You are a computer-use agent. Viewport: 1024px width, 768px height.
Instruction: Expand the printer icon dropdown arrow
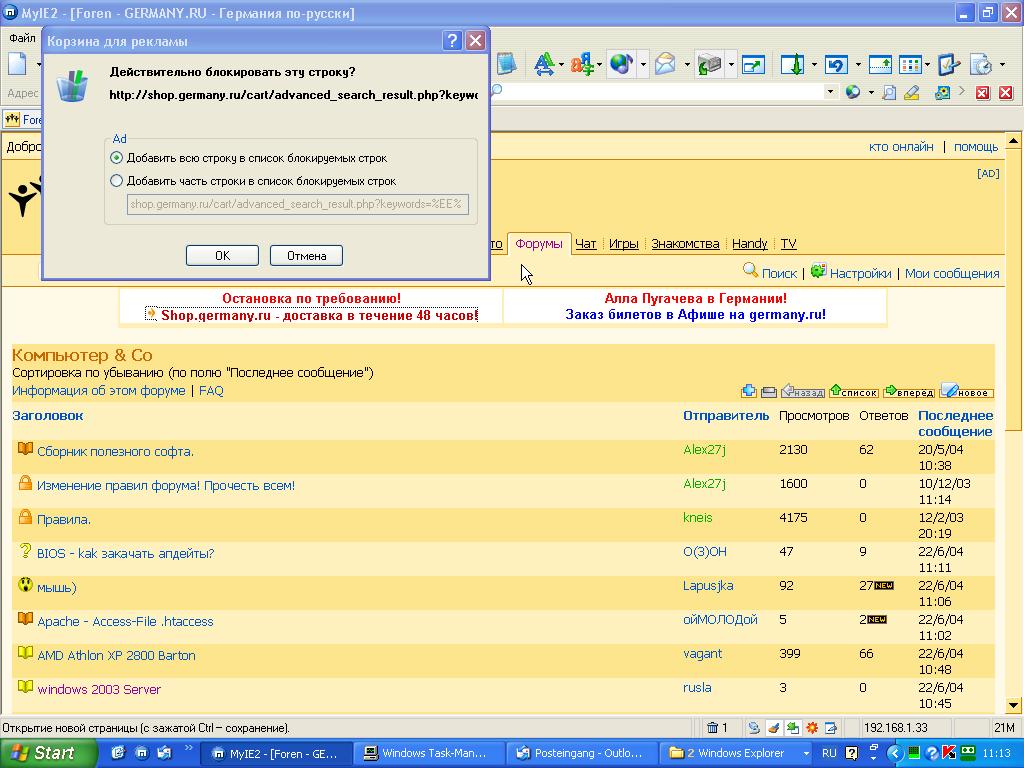731,64
